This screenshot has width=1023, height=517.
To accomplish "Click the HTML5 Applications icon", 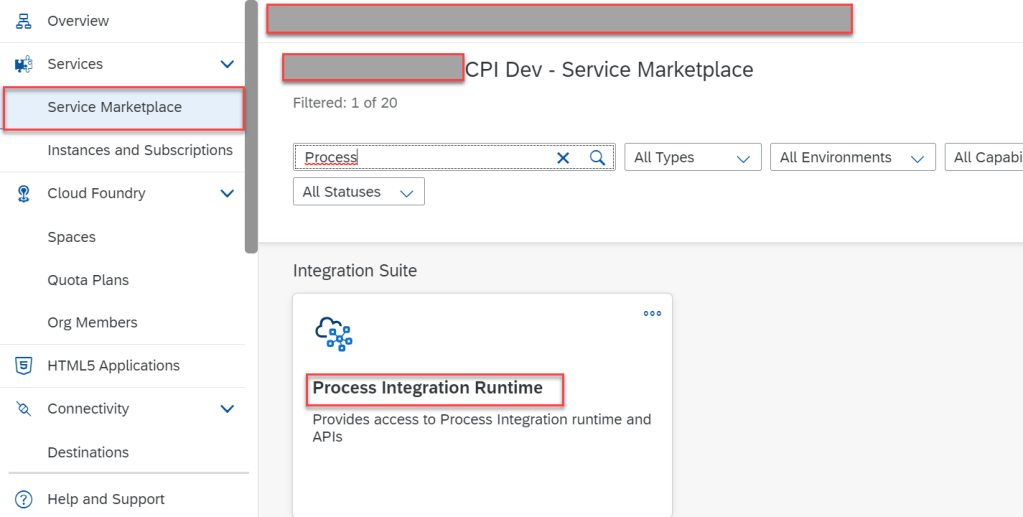I will click(24, 366).
